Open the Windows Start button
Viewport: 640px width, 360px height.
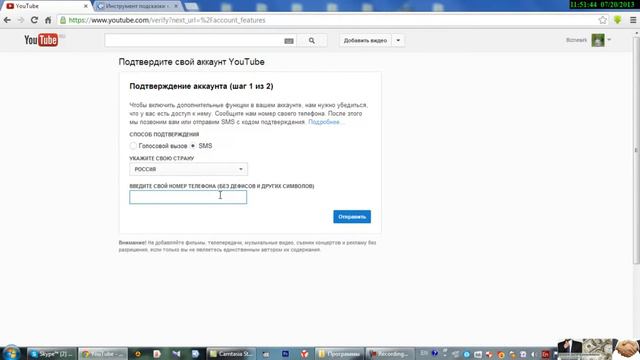11,353
